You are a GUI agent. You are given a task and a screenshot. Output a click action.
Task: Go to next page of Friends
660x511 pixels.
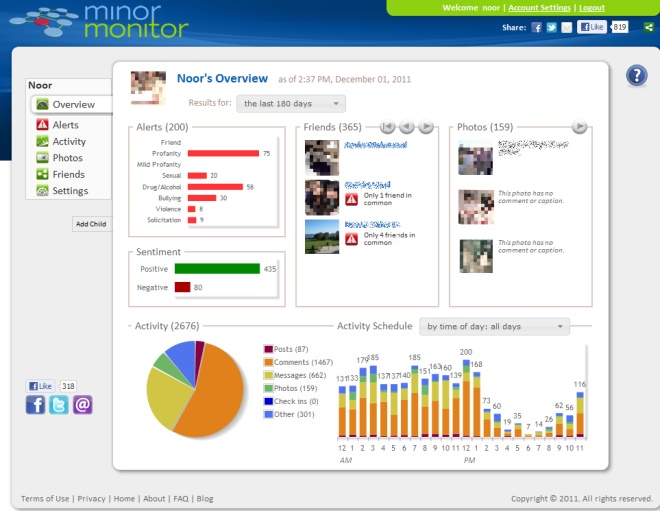coord(426,126)
